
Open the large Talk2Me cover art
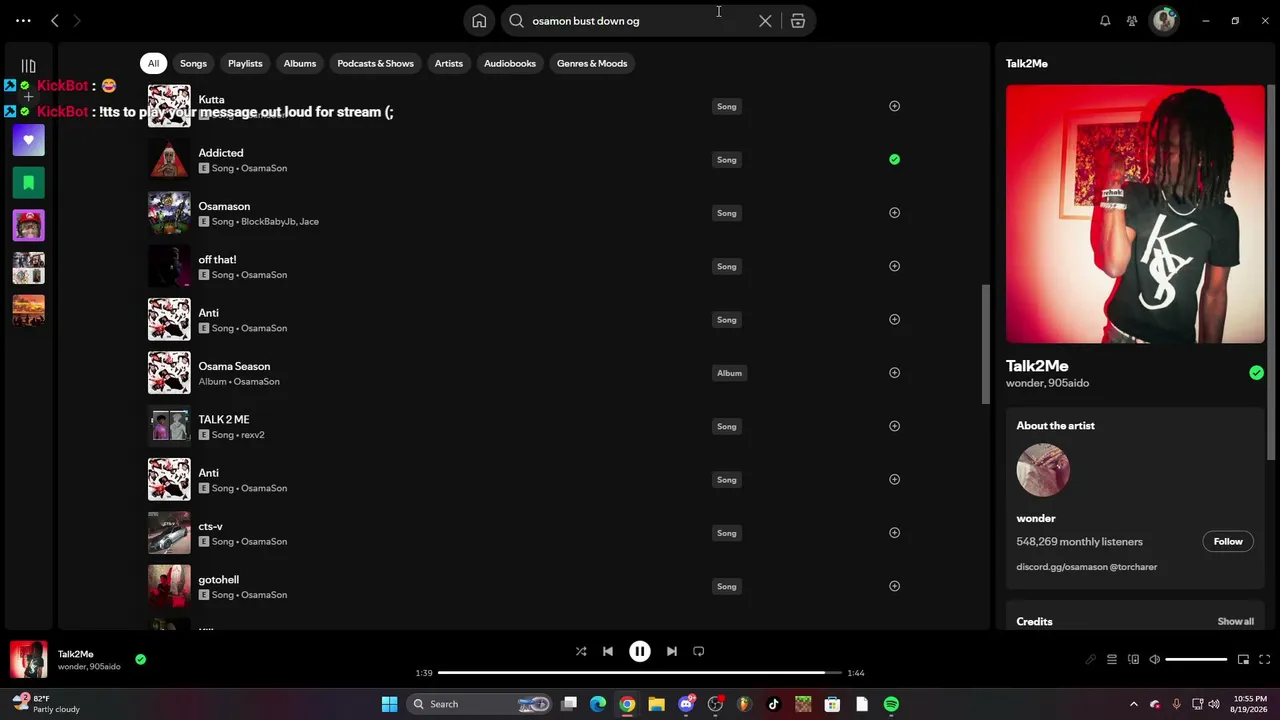click(x=1135, y=214)
